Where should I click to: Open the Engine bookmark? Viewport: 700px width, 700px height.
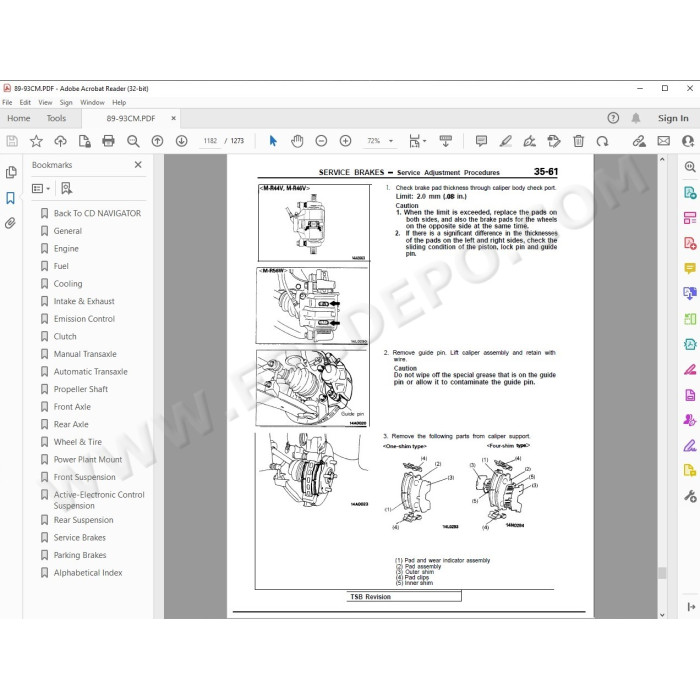point(66,249)
